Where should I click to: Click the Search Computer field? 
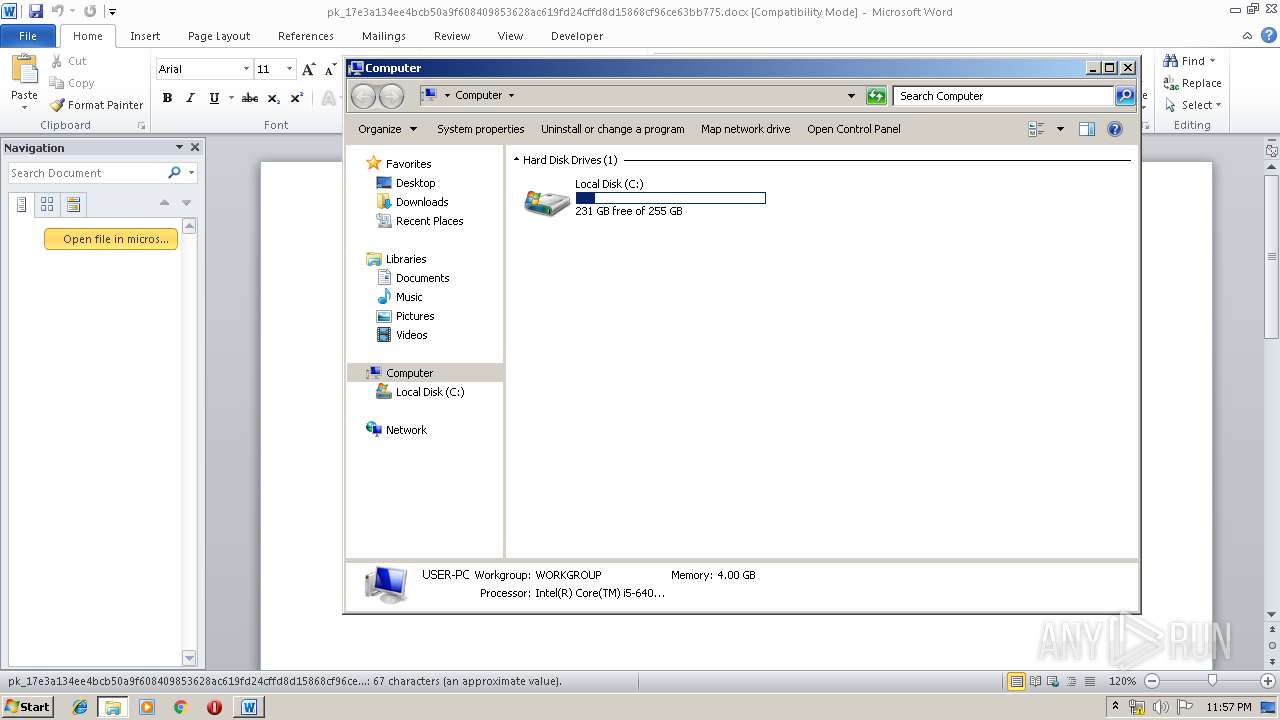[x=1003, y=96]
